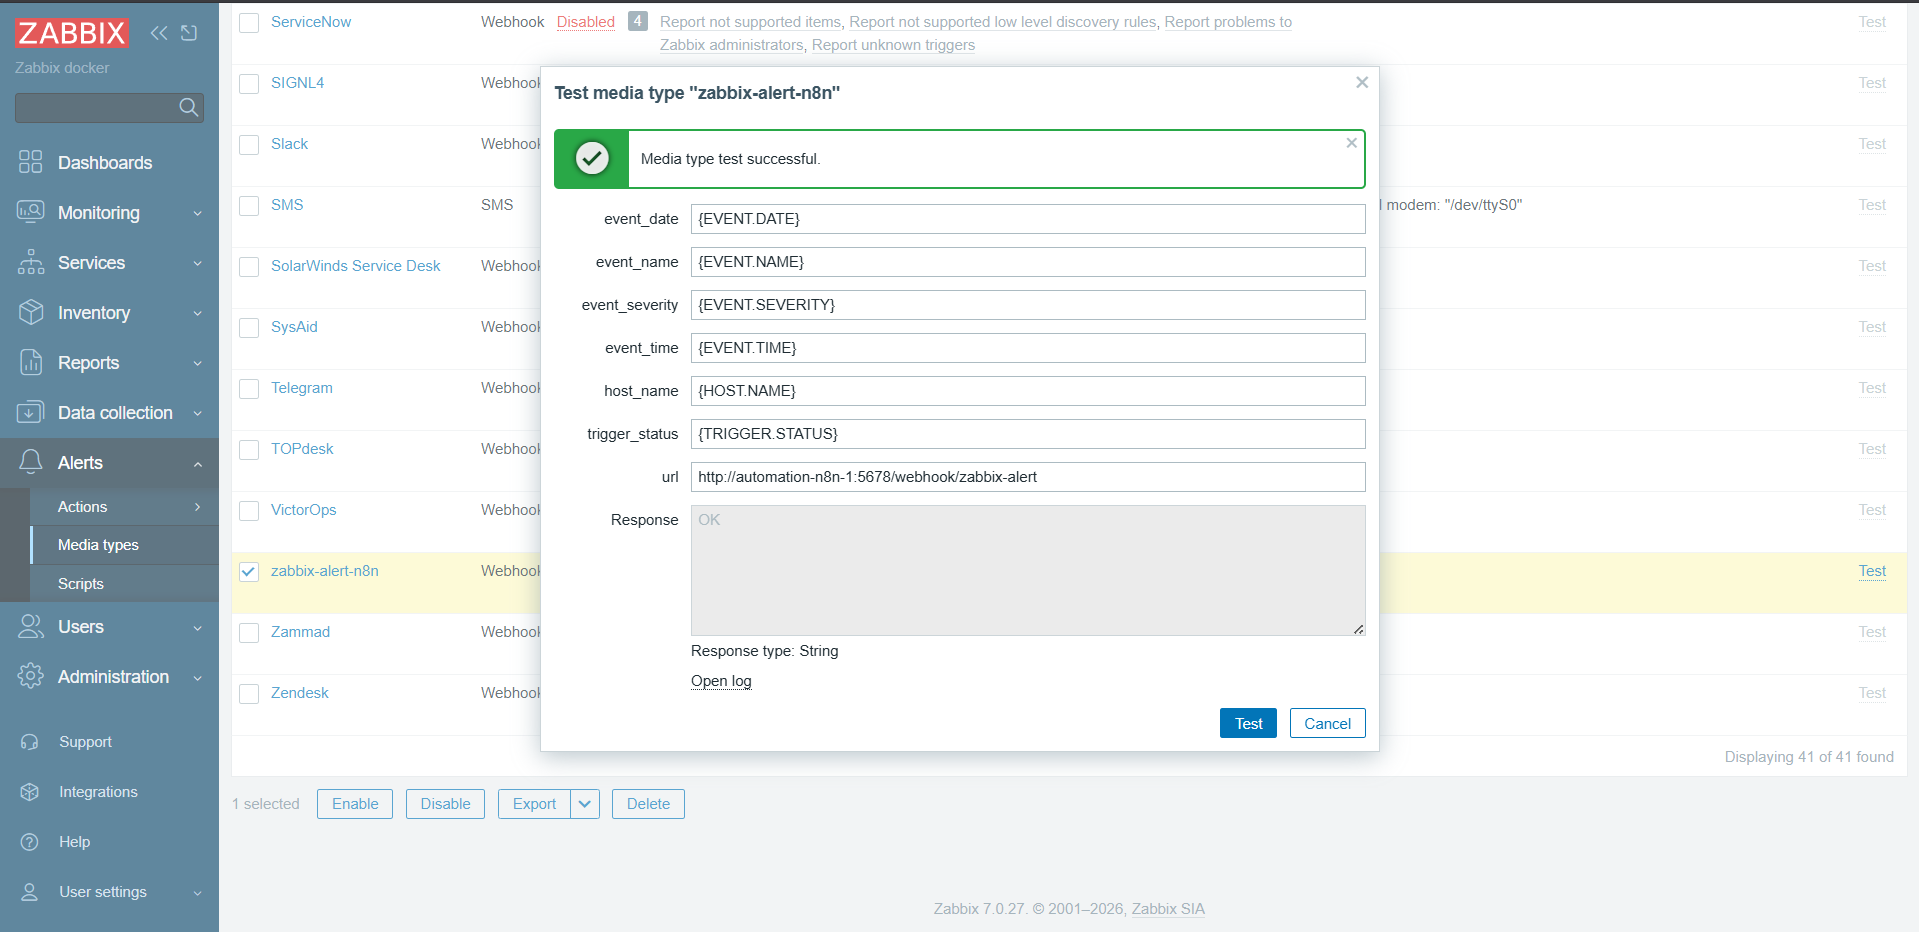
Task: Tick the Zendesk checkbox
Action: [249, 694]
